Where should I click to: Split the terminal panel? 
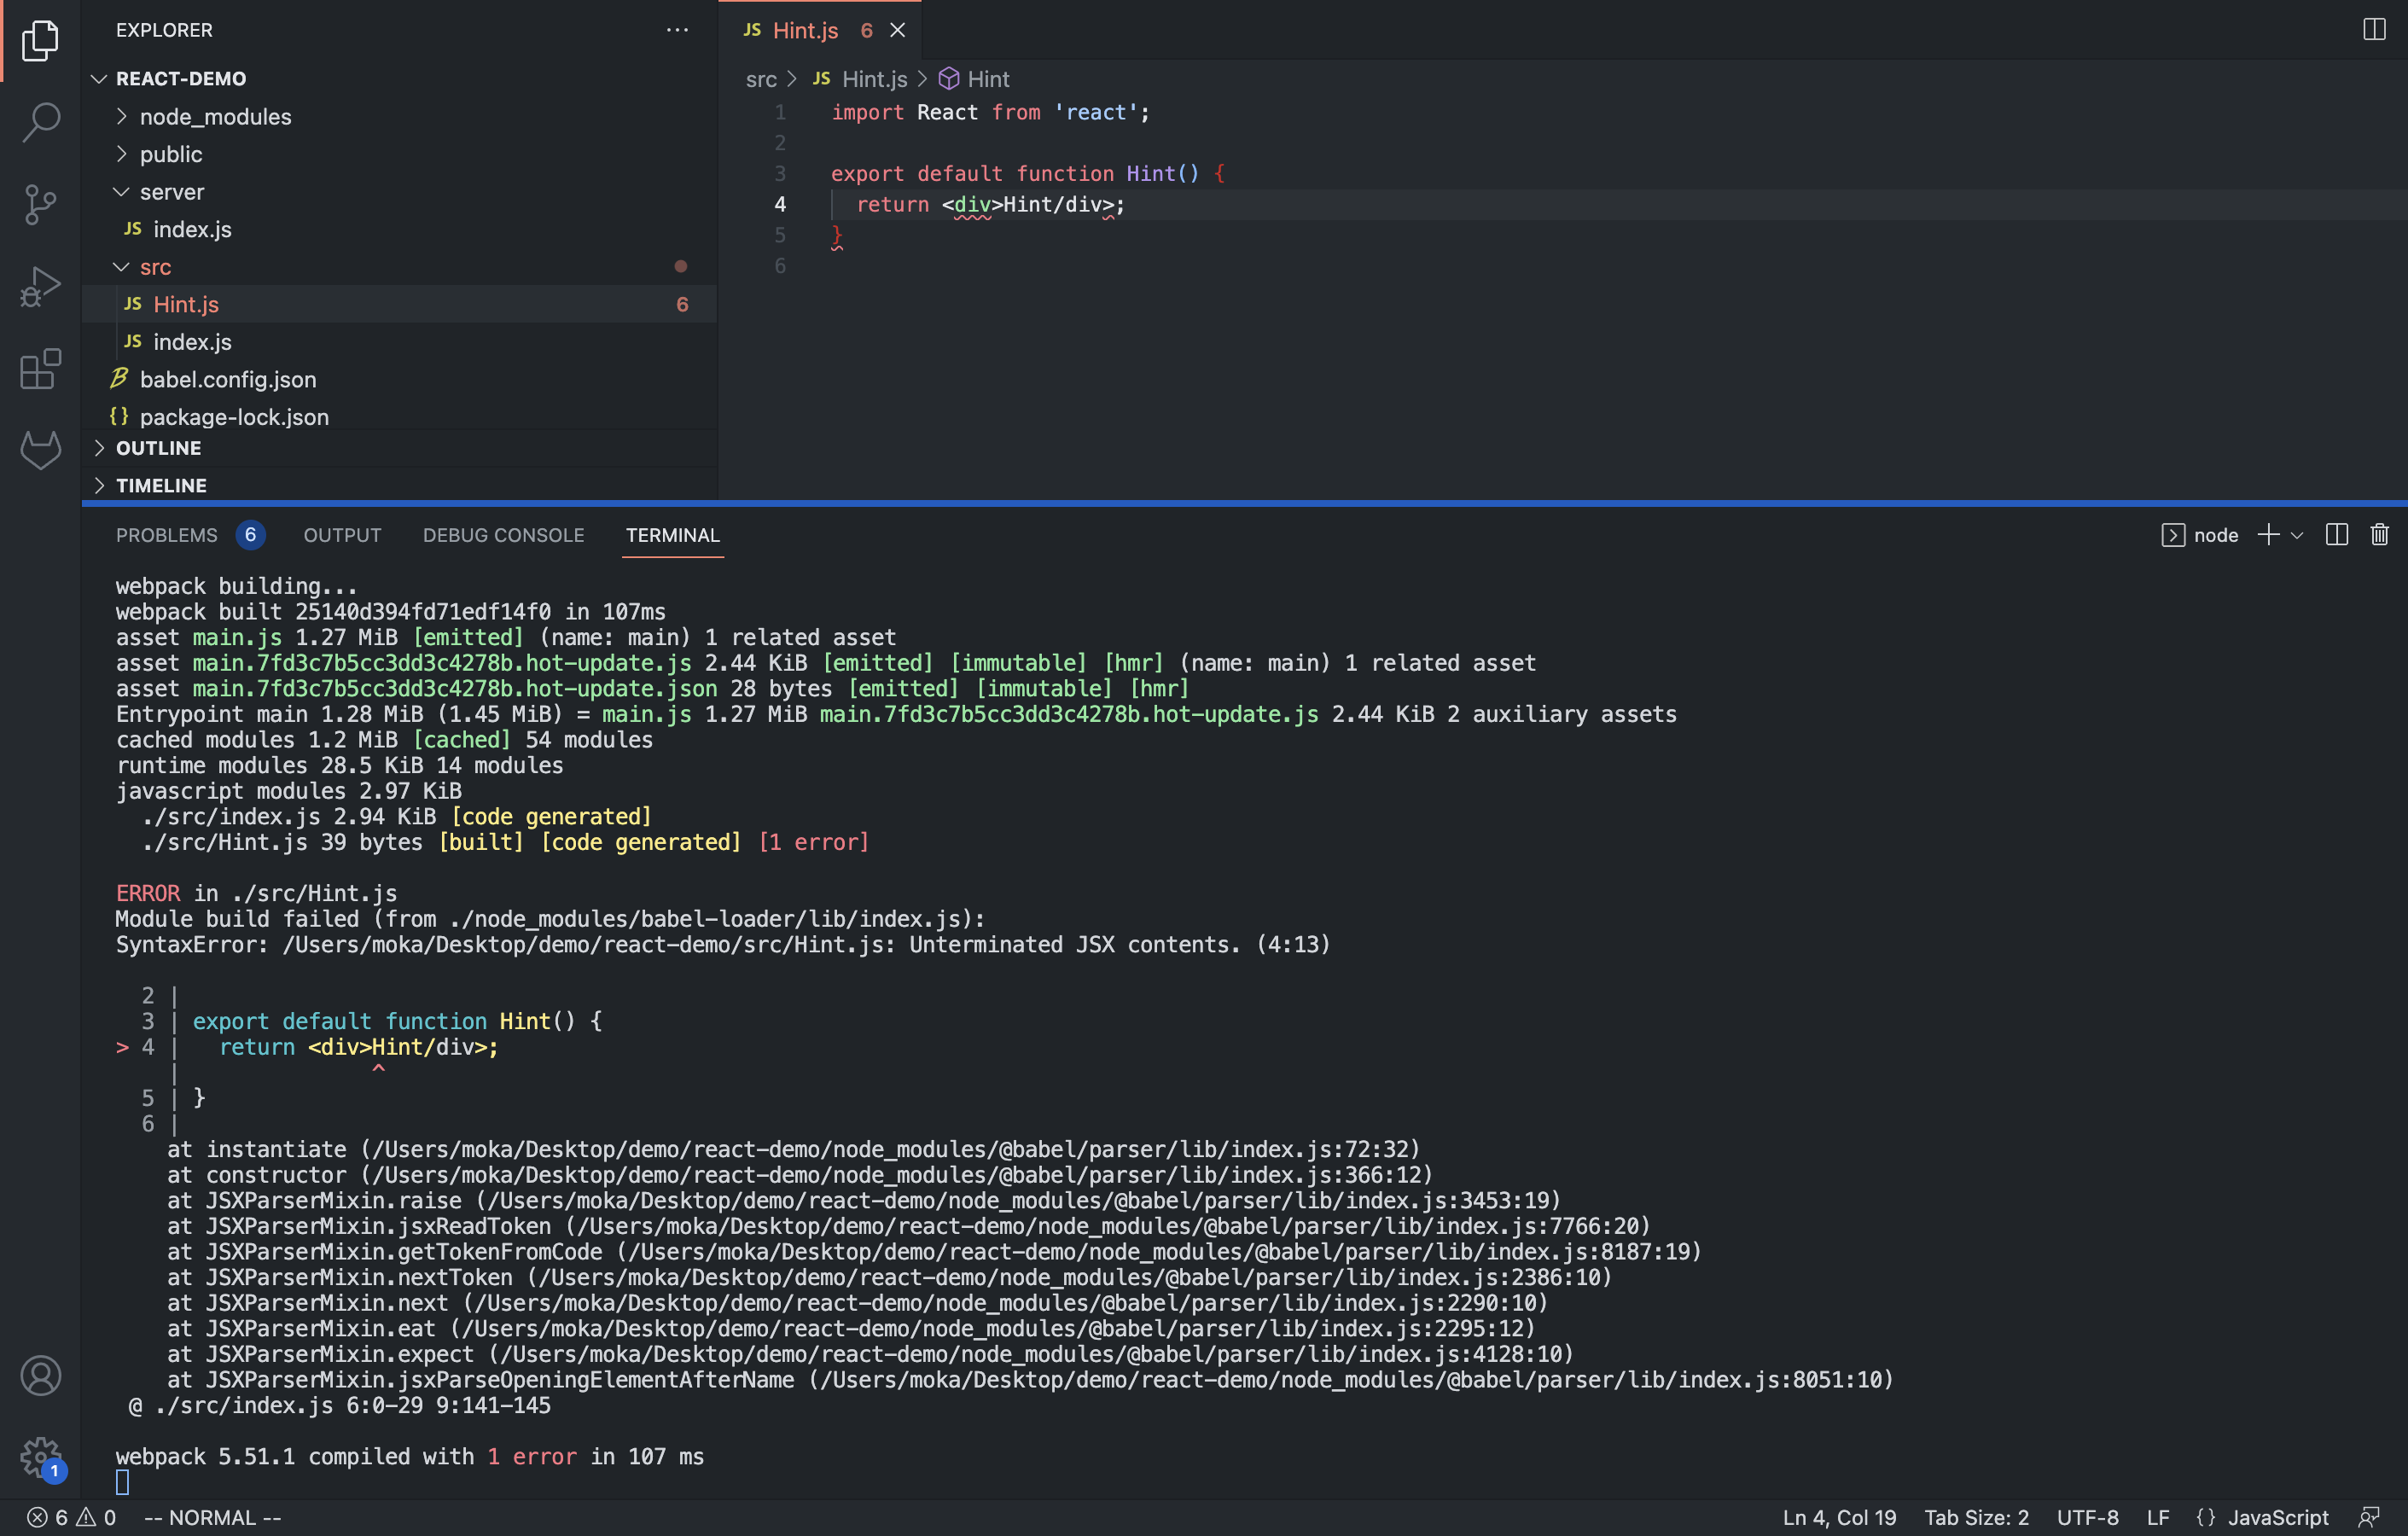pyautogui.click(x=2336, y=535)
